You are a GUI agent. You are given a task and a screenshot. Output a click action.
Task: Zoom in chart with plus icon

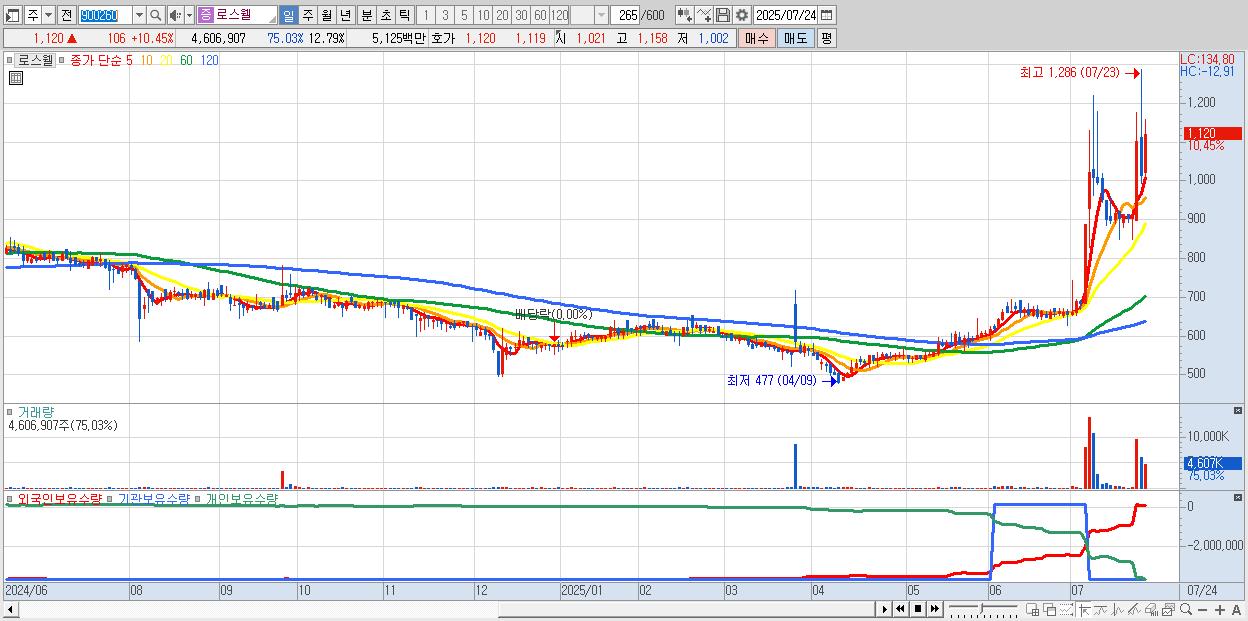(1220, 609)
